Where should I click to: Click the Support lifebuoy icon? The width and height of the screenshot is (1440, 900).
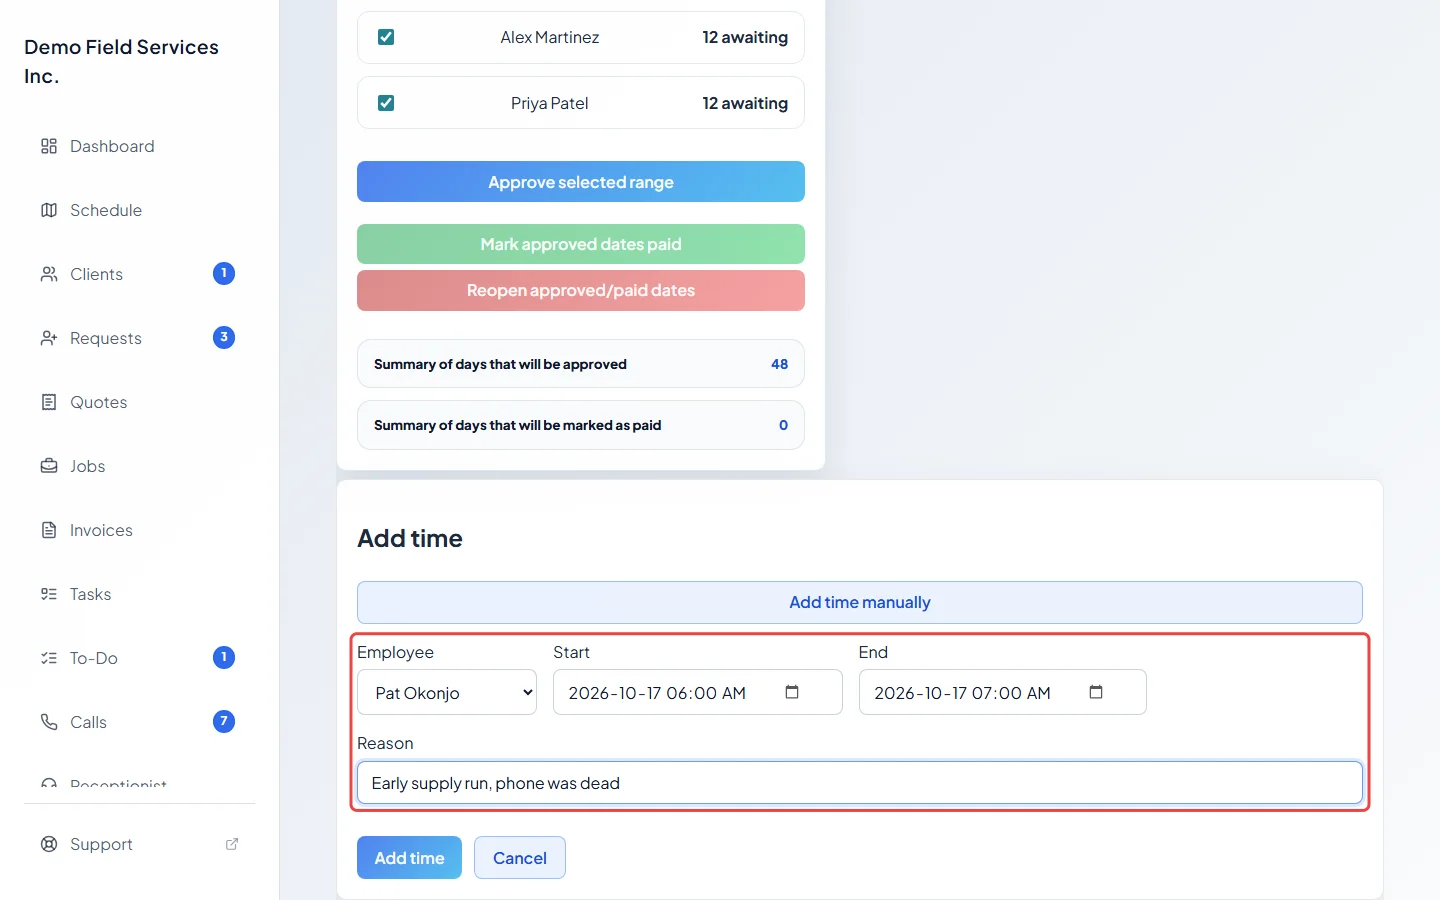pyautogui.click(x=49, y=844)
